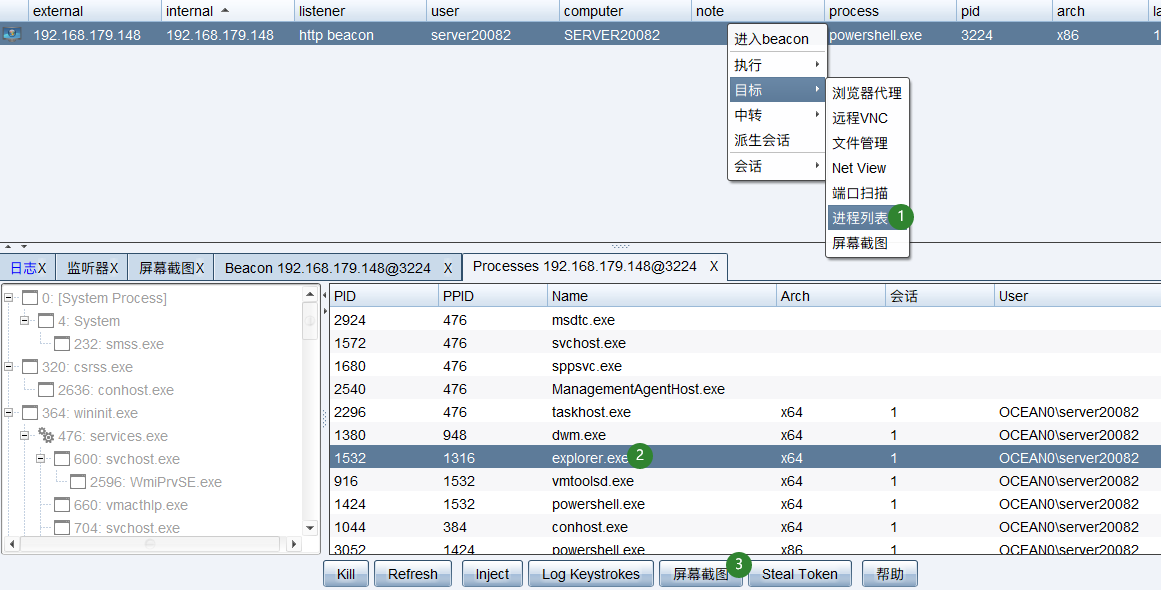Collapse the 600: svchost.exe node
The width and height of the screenshot is (1161, 590).
(41, 459)
